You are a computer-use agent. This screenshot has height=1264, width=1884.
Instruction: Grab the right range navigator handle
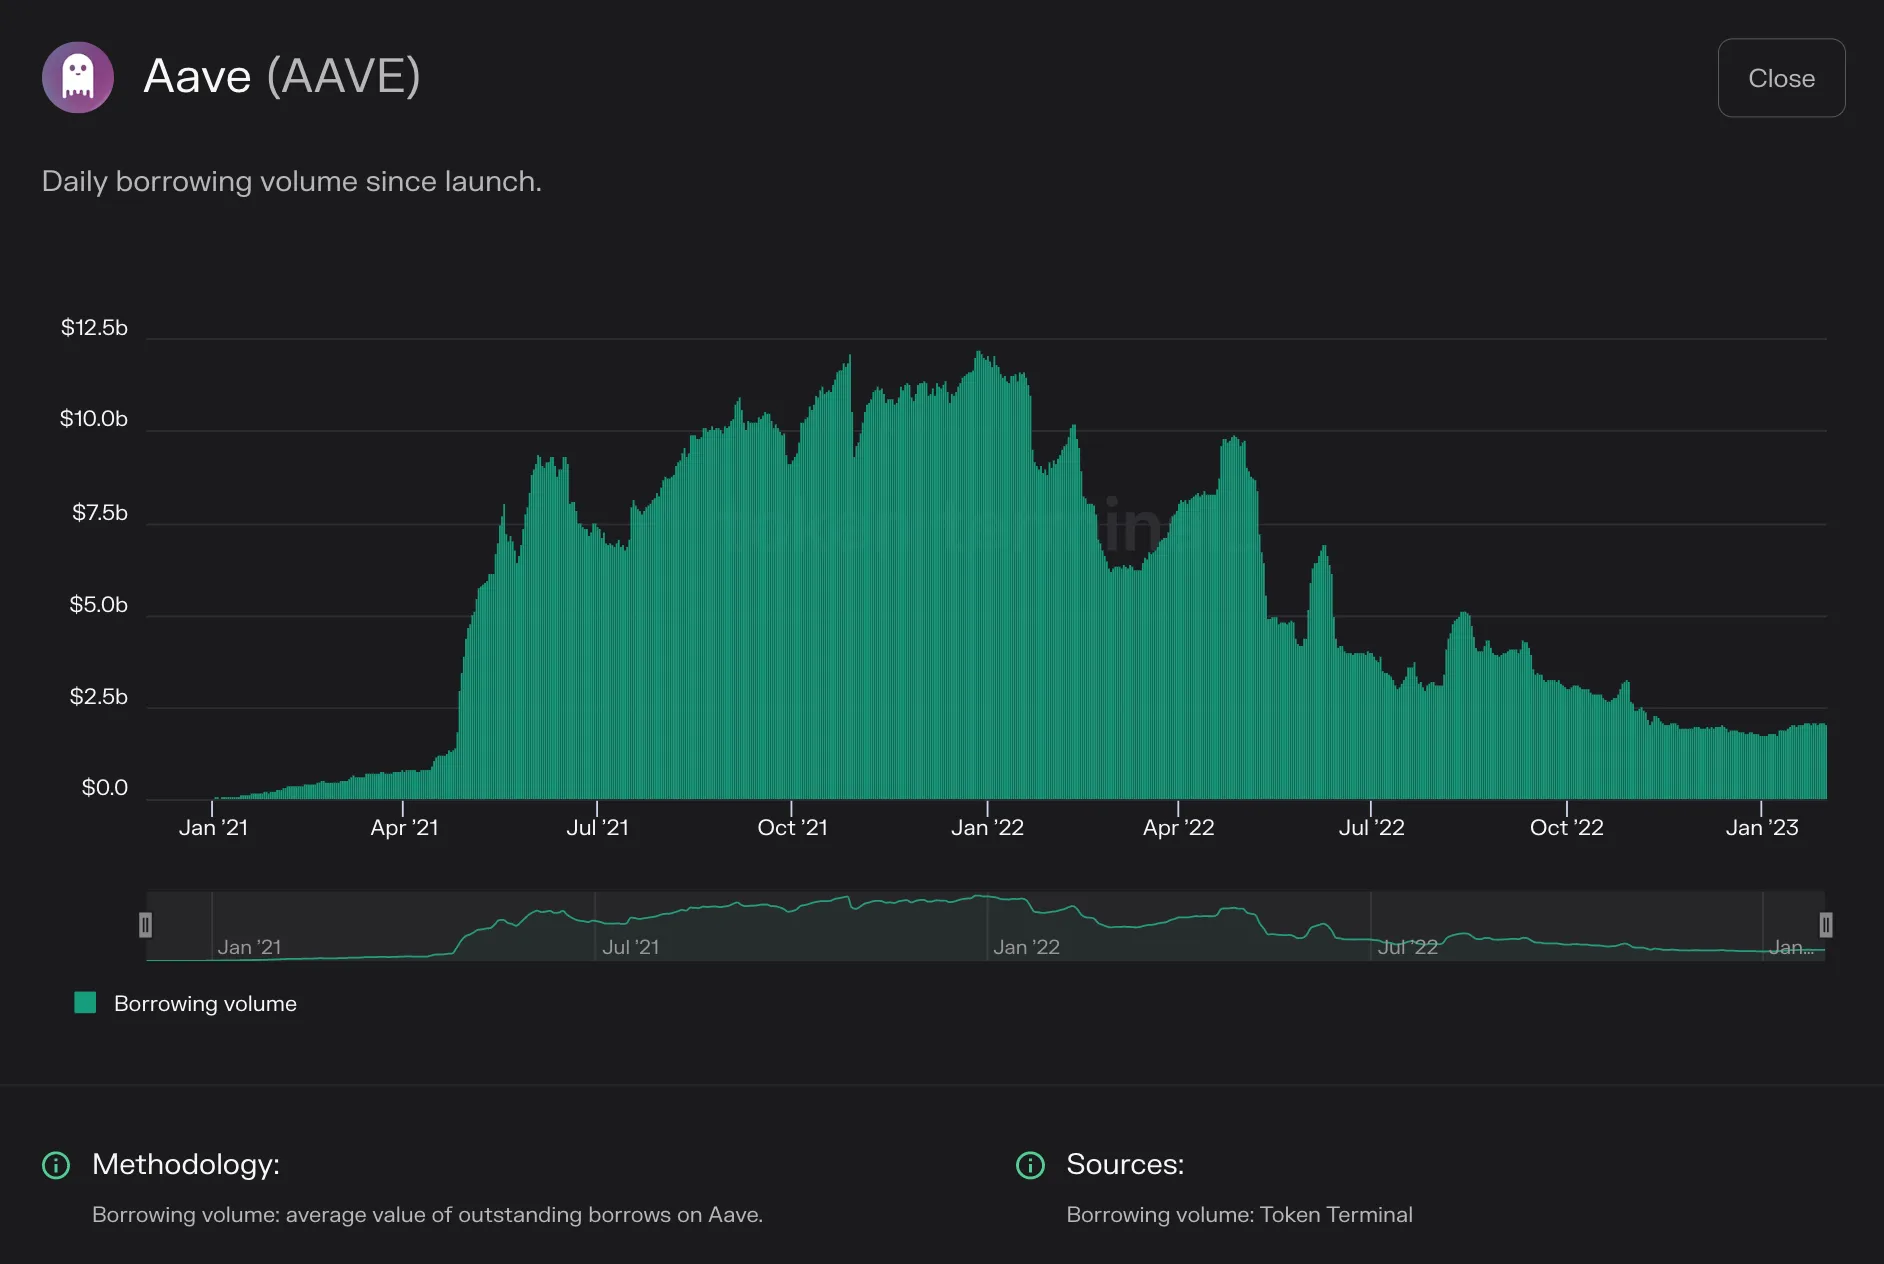tap(1825, 925)
